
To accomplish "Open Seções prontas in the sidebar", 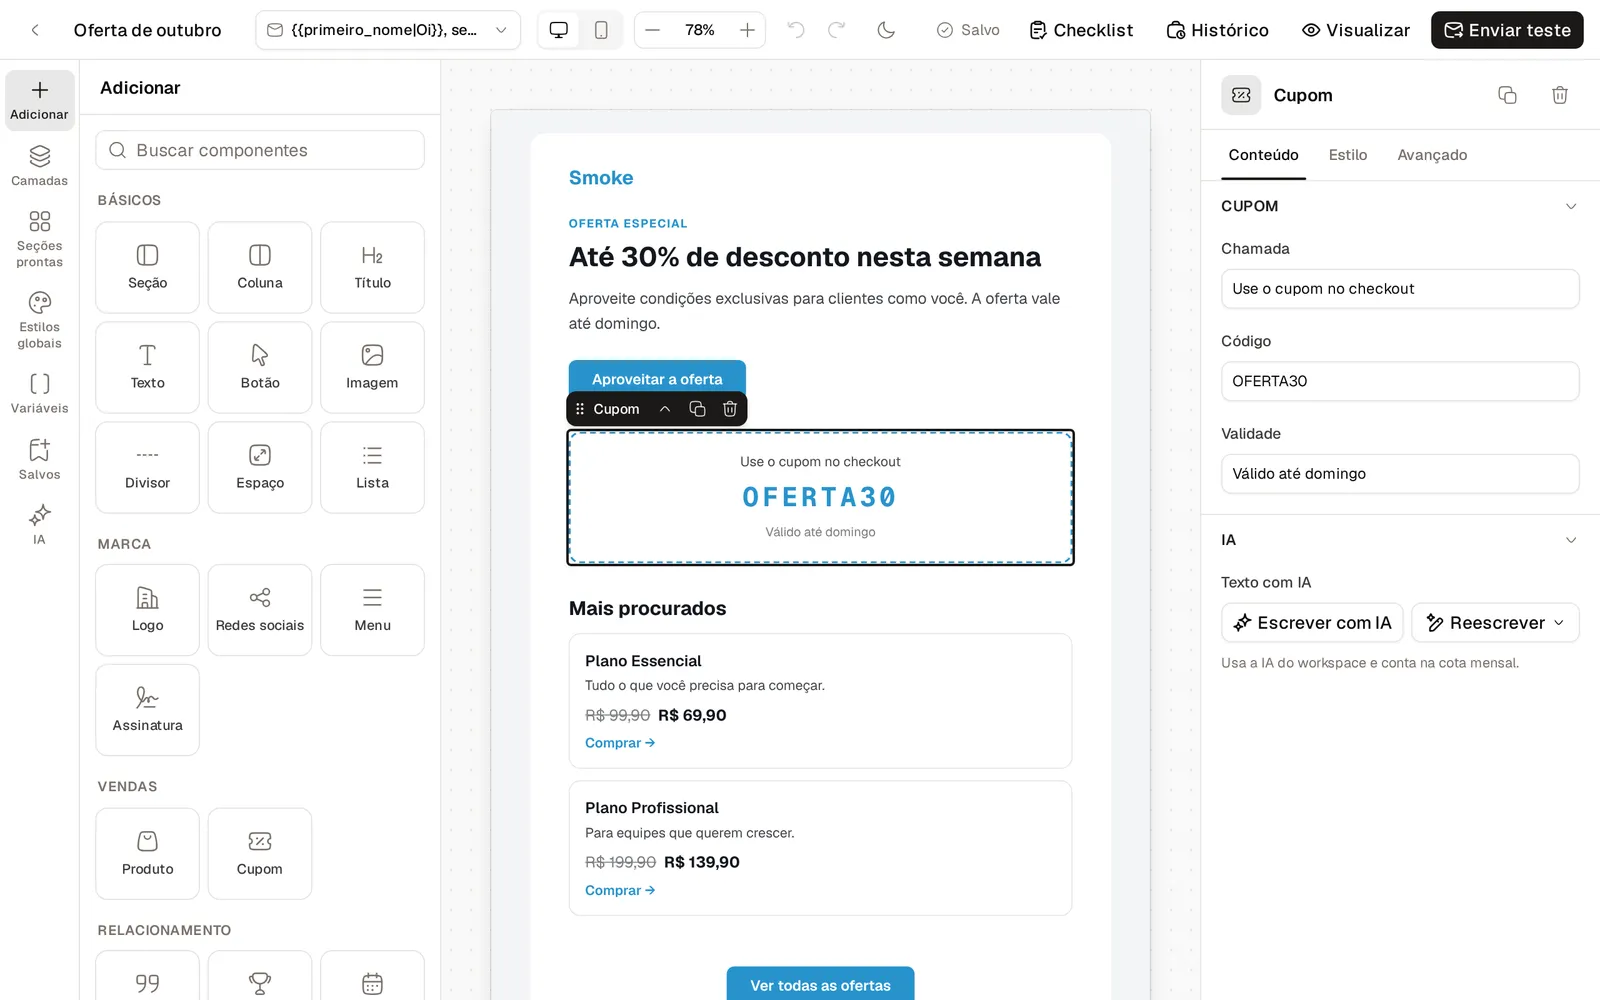I will [x=40, y=240].
